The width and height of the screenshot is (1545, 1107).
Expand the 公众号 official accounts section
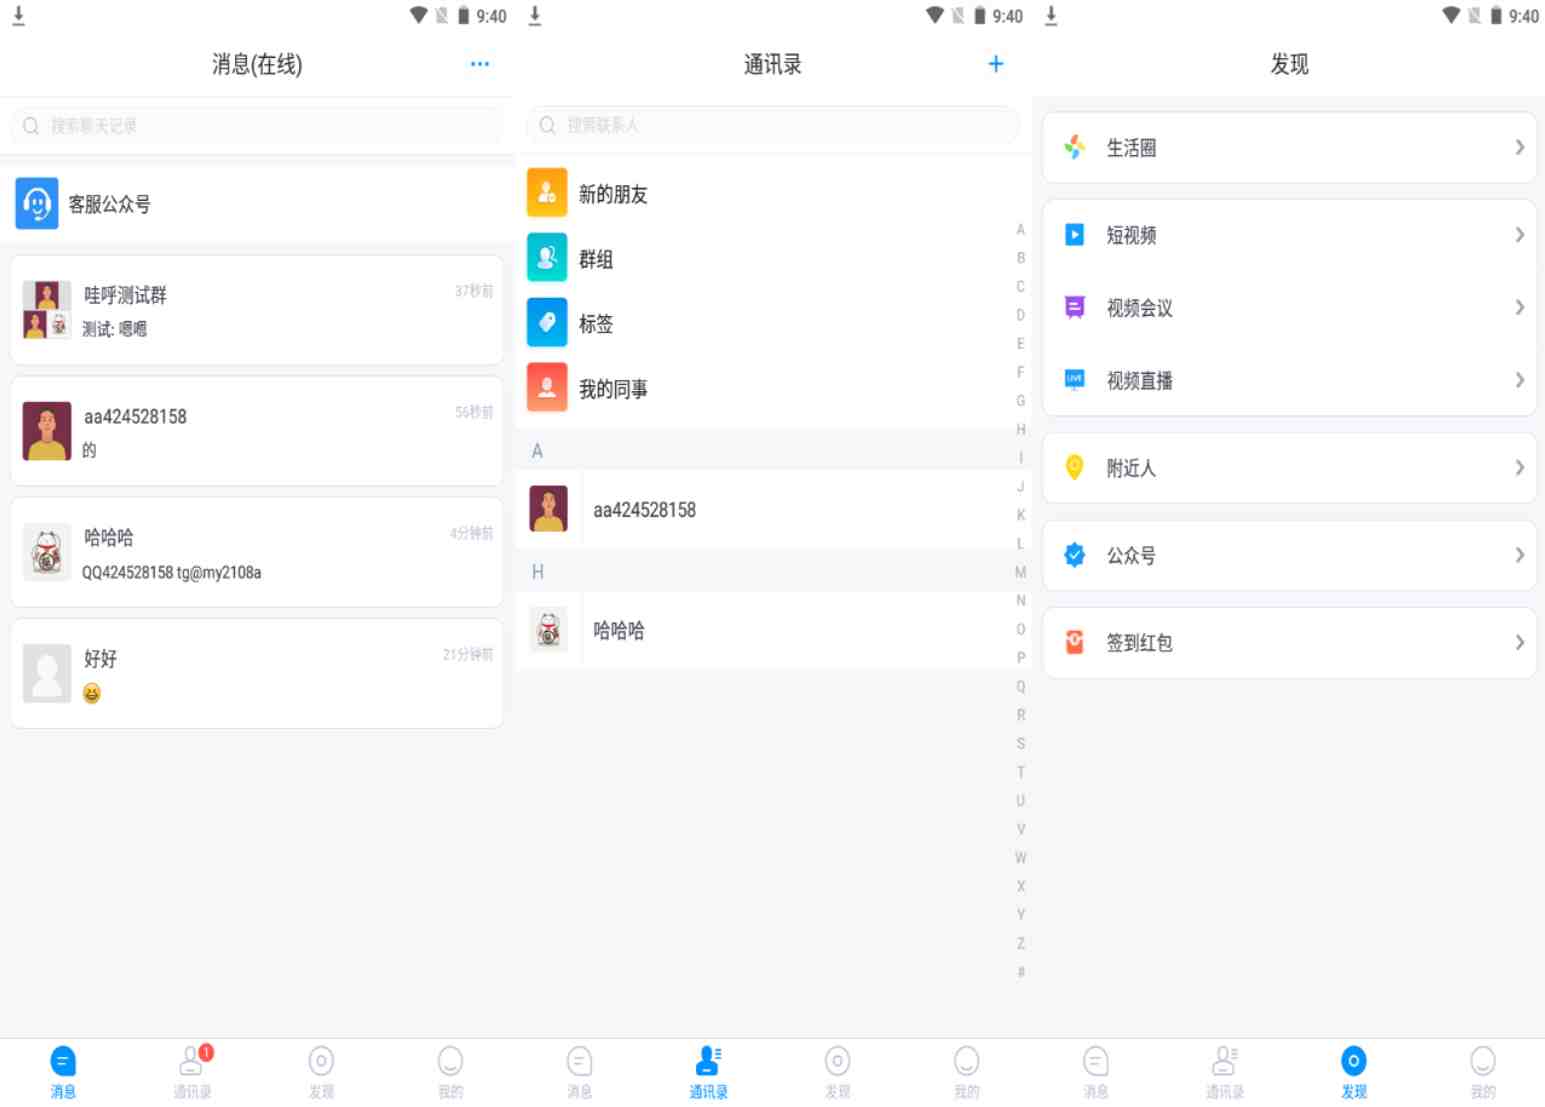pos(1288,555)
